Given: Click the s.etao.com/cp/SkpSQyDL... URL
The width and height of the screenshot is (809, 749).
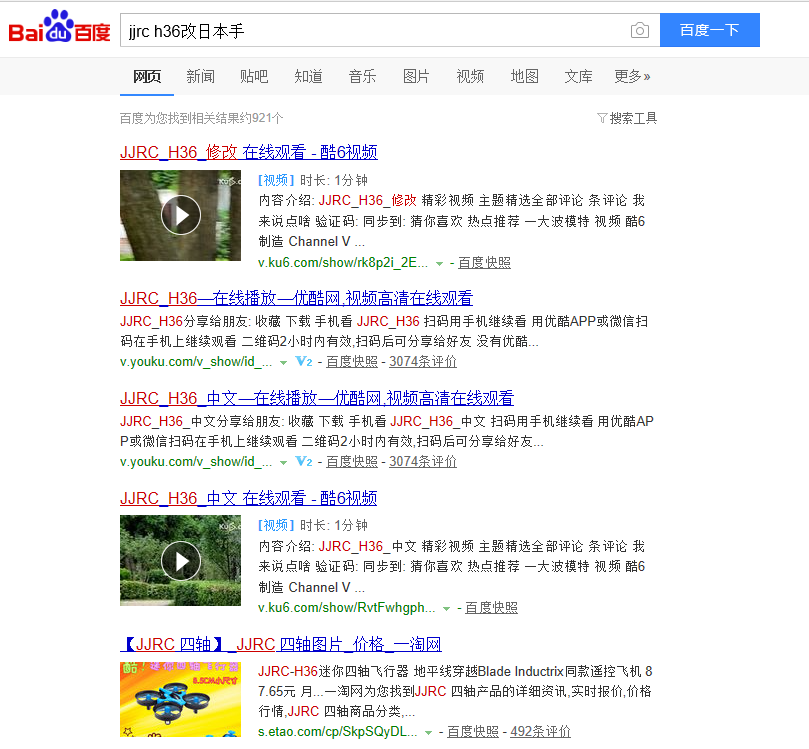Looking at the screenshot, I should 337,731.
